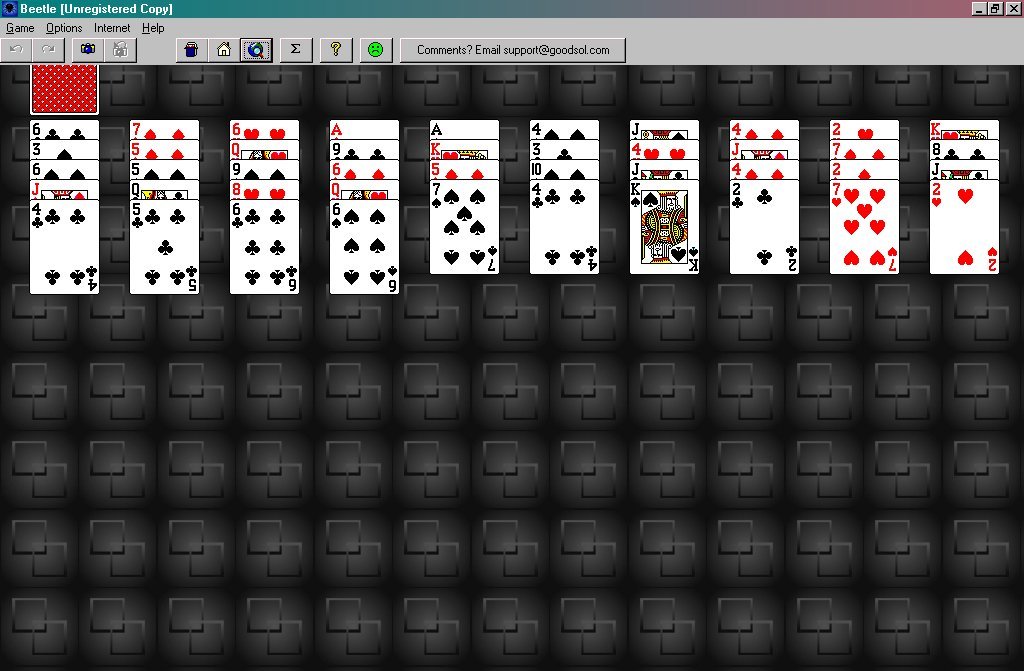Click the yellow question mark icon
Viewport: 1024px width, 671px height.
click(336, 49)
